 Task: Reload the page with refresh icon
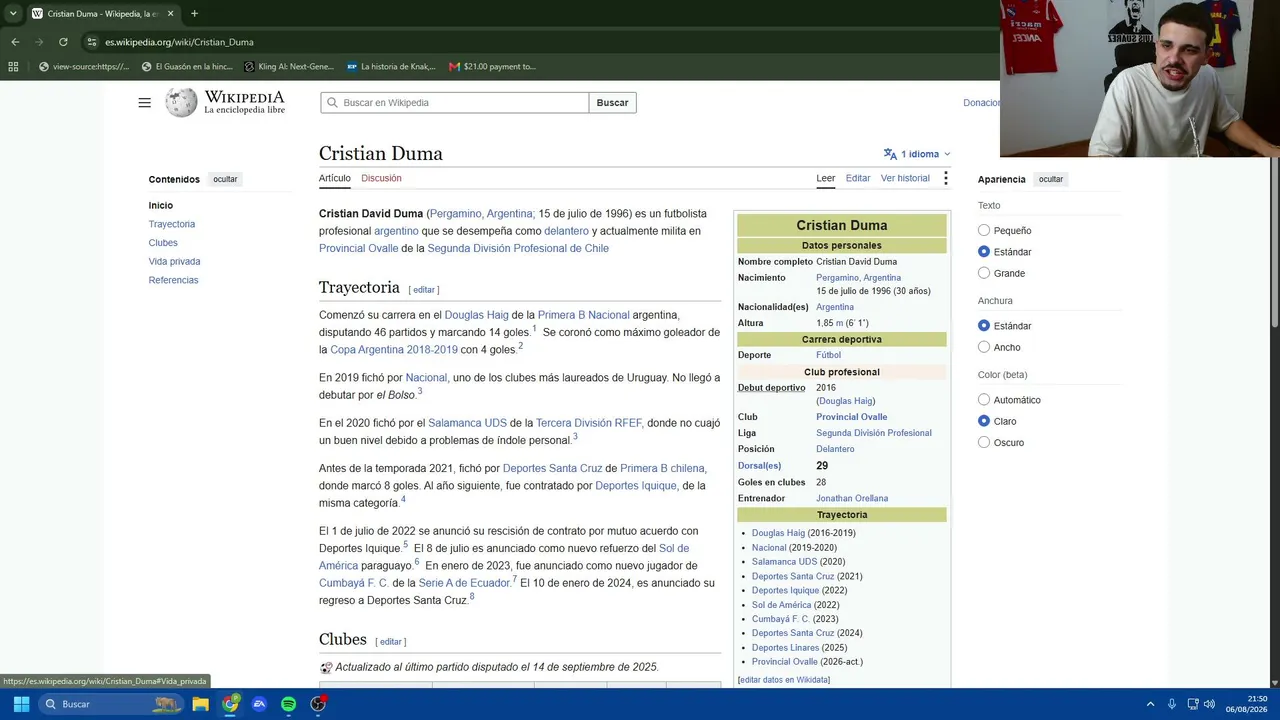click(x=63, y=42)
